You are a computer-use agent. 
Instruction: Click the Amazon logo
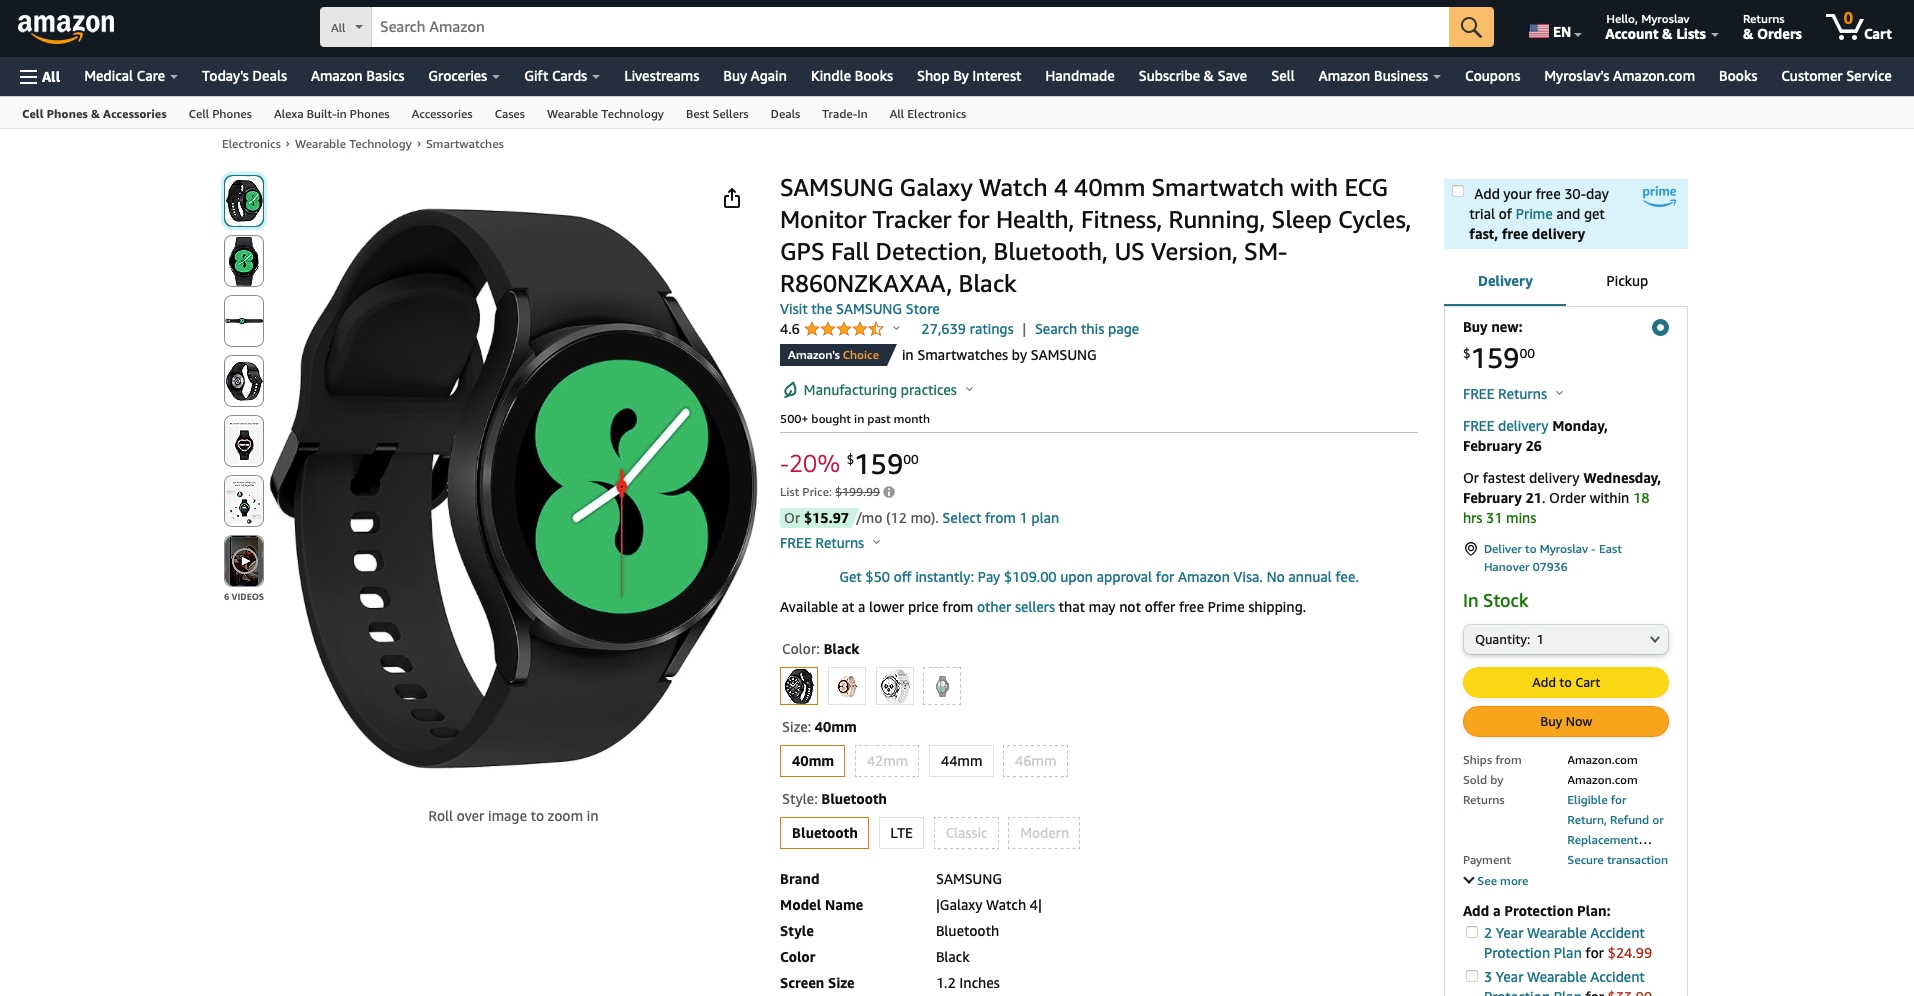[66, 27]
